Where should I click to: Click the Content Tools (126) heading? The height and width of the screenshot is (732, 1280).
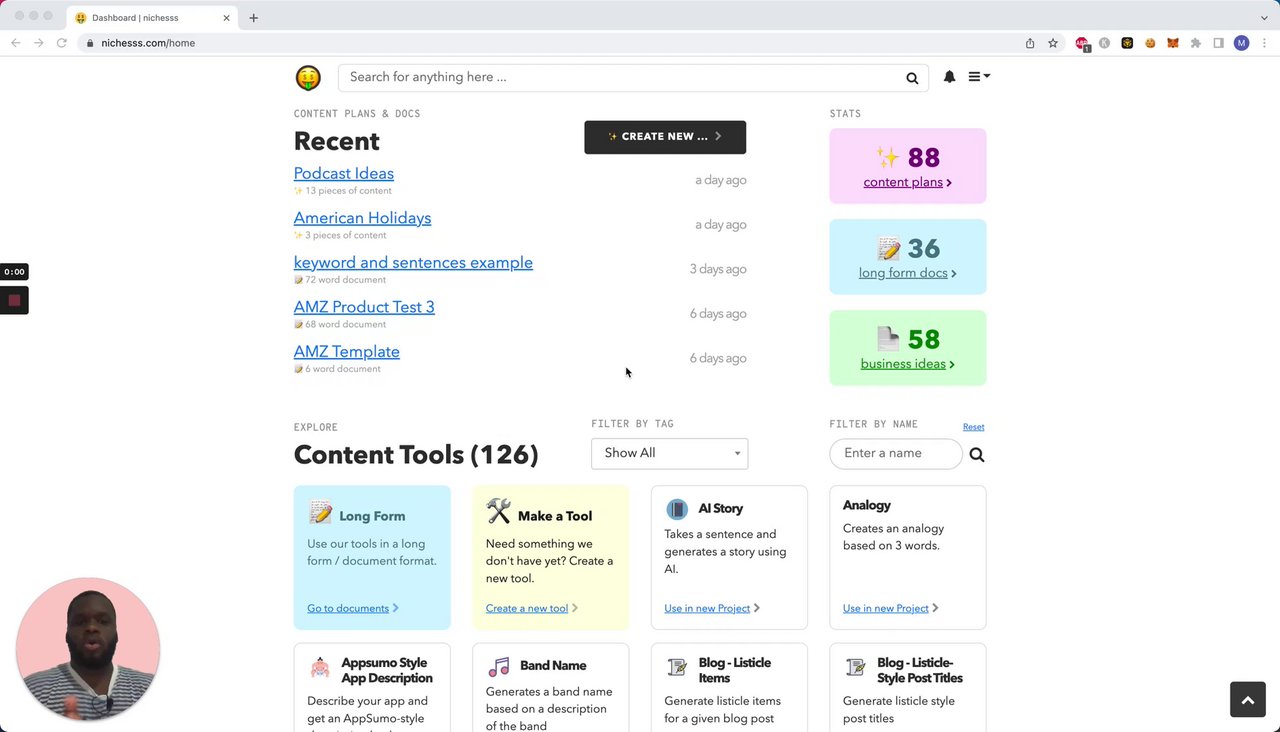coord(416,455)
